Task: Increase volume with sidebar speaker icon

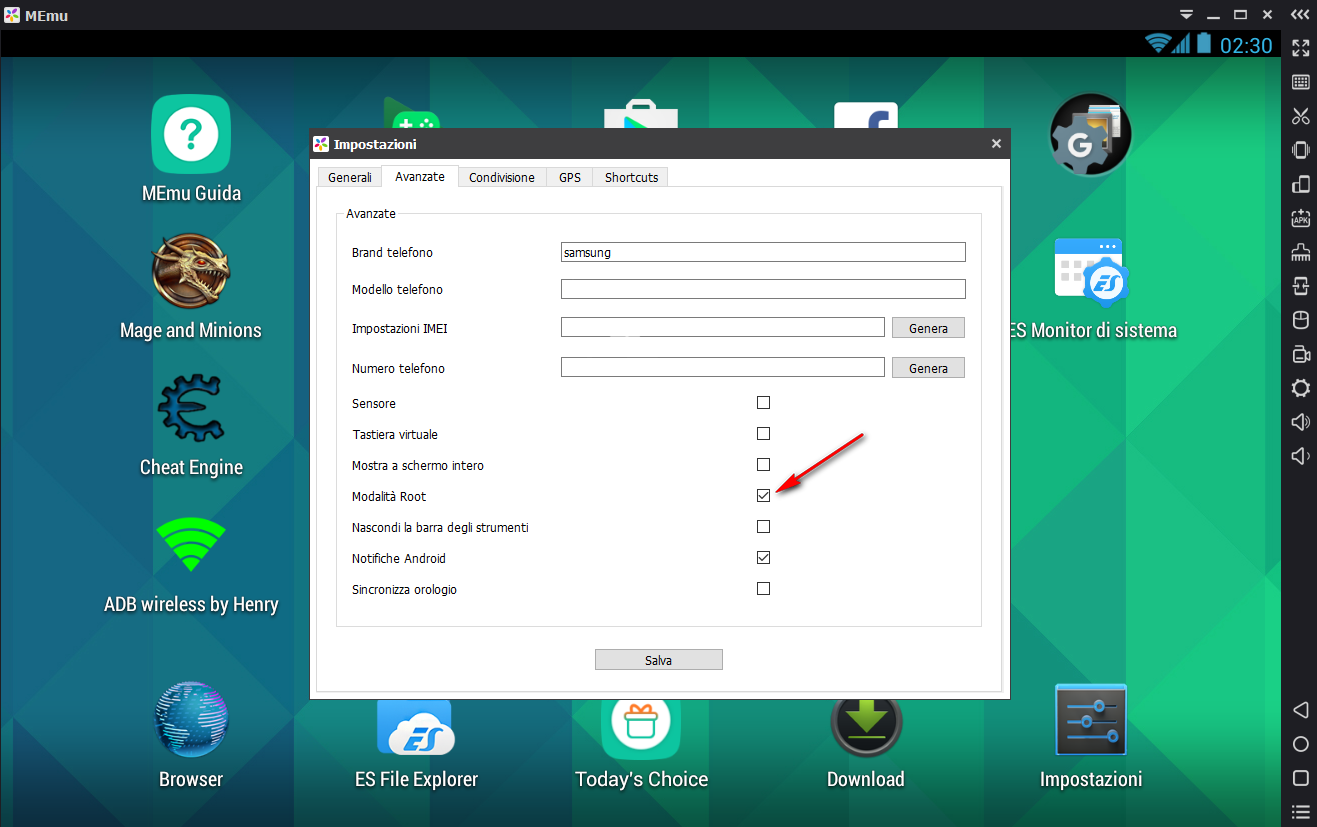Action: (x=1300, y=422)
